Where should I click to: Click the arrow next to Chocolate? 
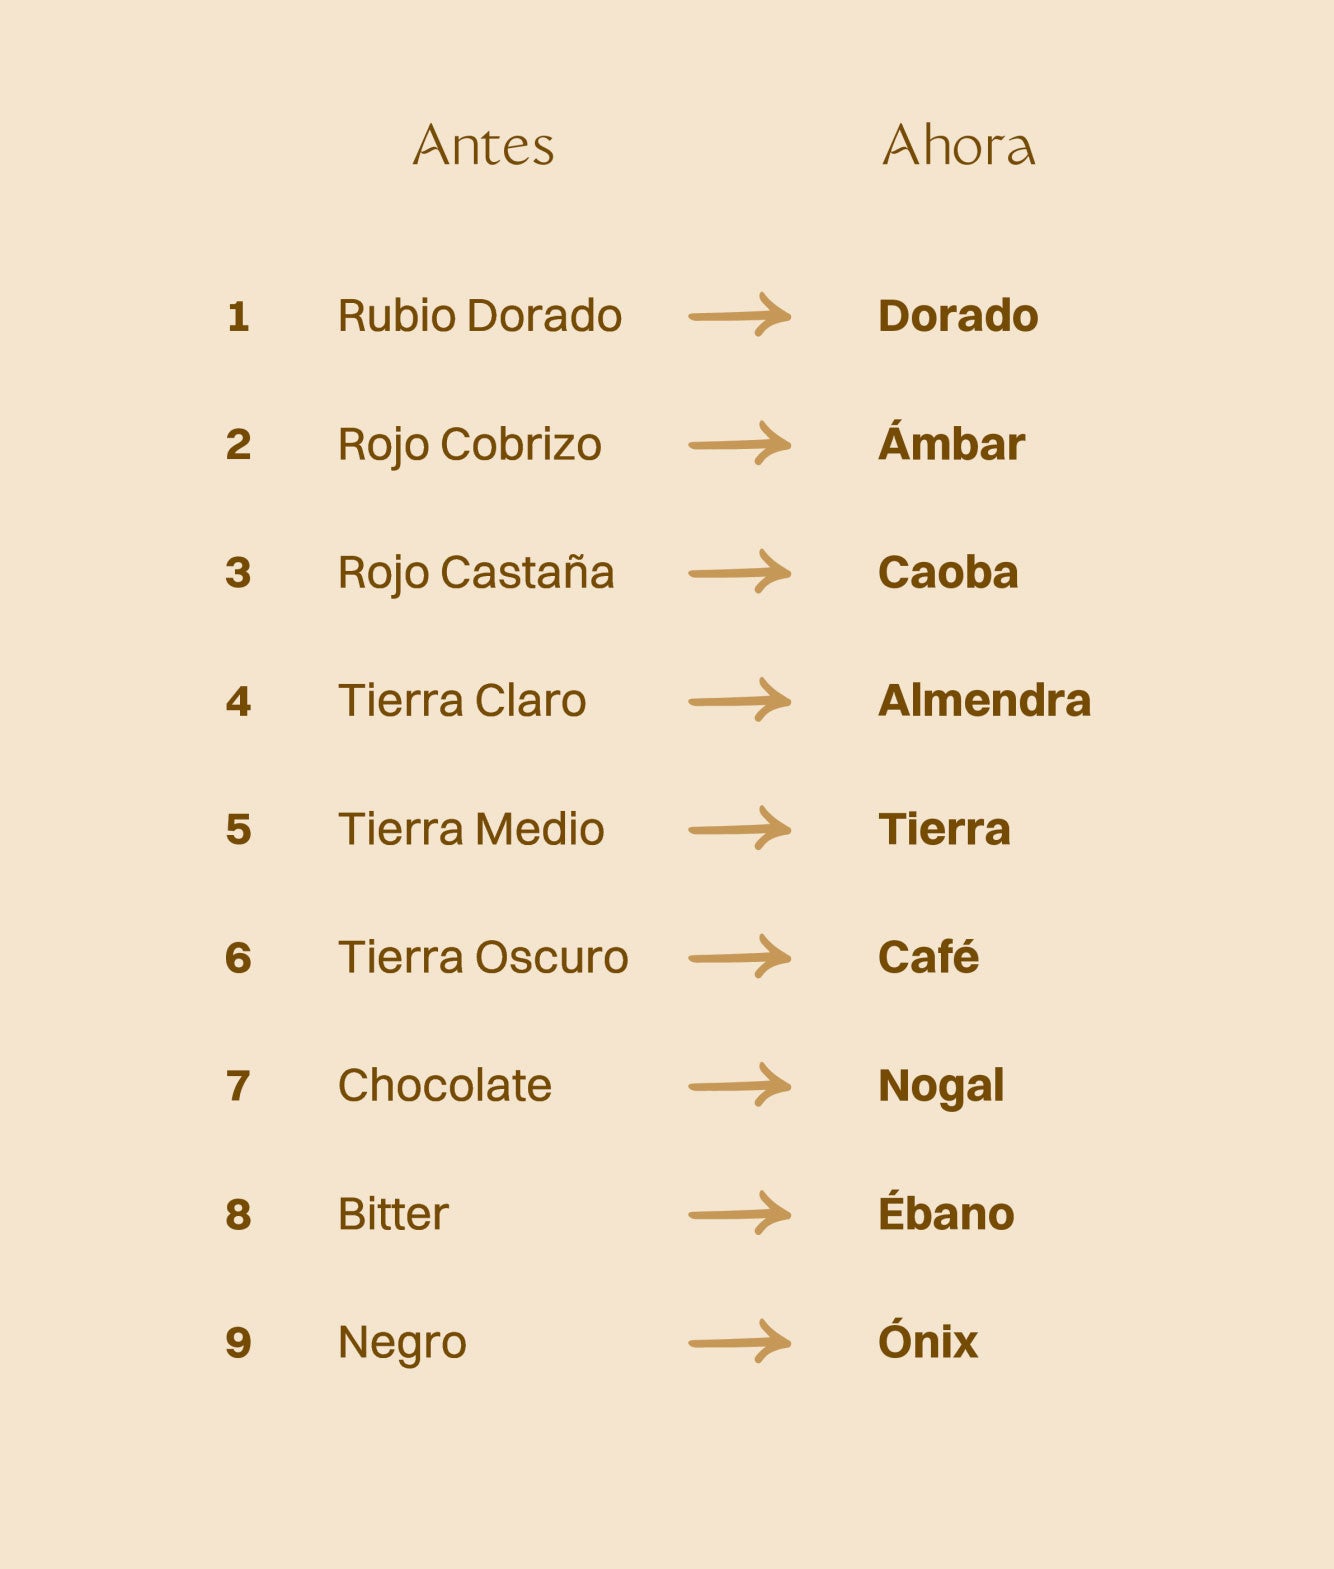click(x=739, y=1086)
